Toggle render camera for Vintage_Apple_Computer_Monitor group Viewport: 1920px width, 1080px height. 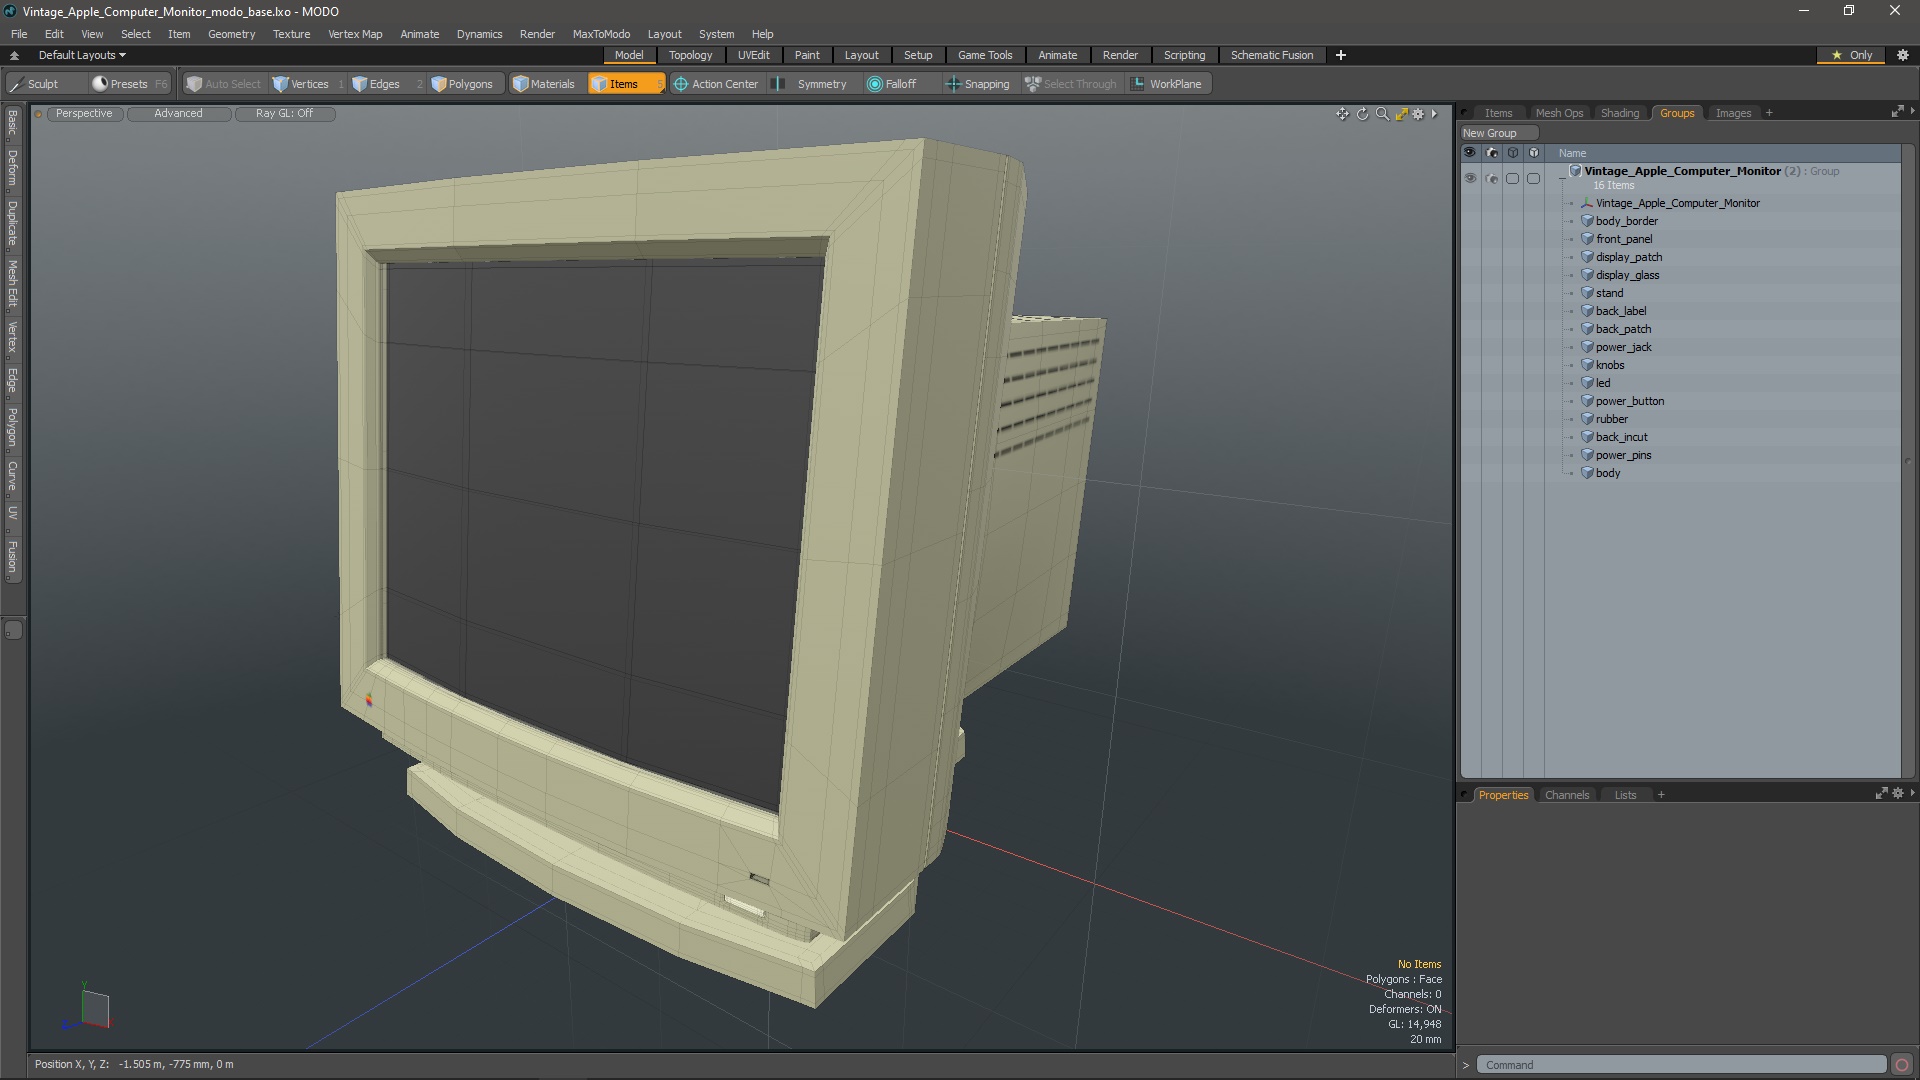pyautogui.click(x=1491, y=178)
